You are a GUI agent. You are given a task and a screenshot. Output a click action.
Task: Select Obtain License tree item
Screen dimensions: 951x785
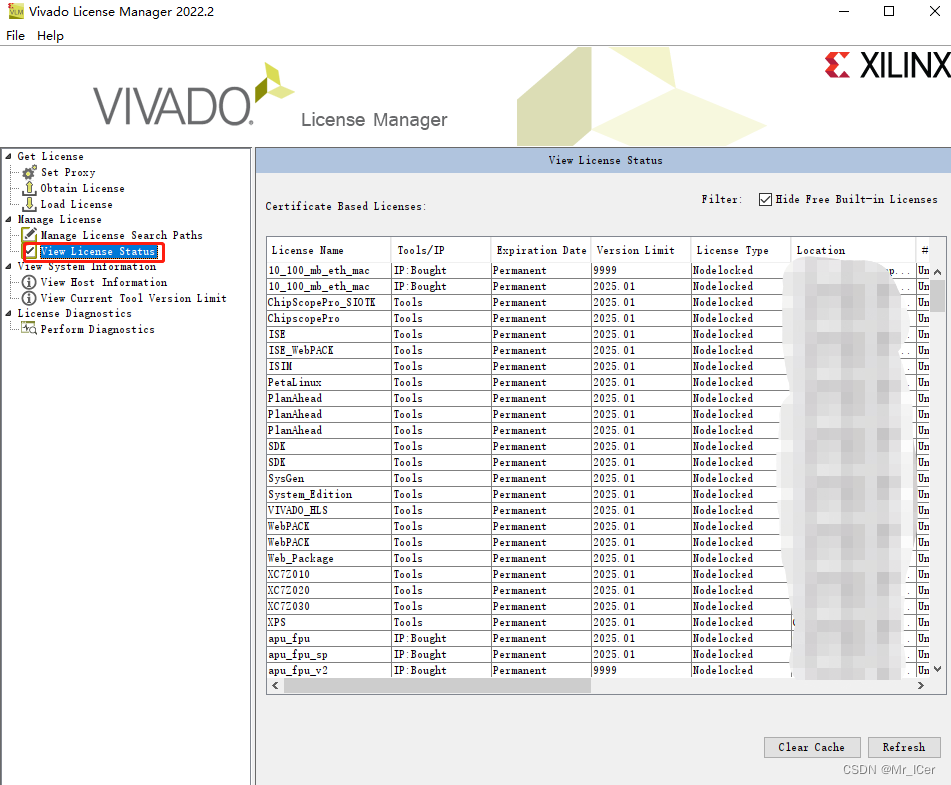[x=82, y=188]
